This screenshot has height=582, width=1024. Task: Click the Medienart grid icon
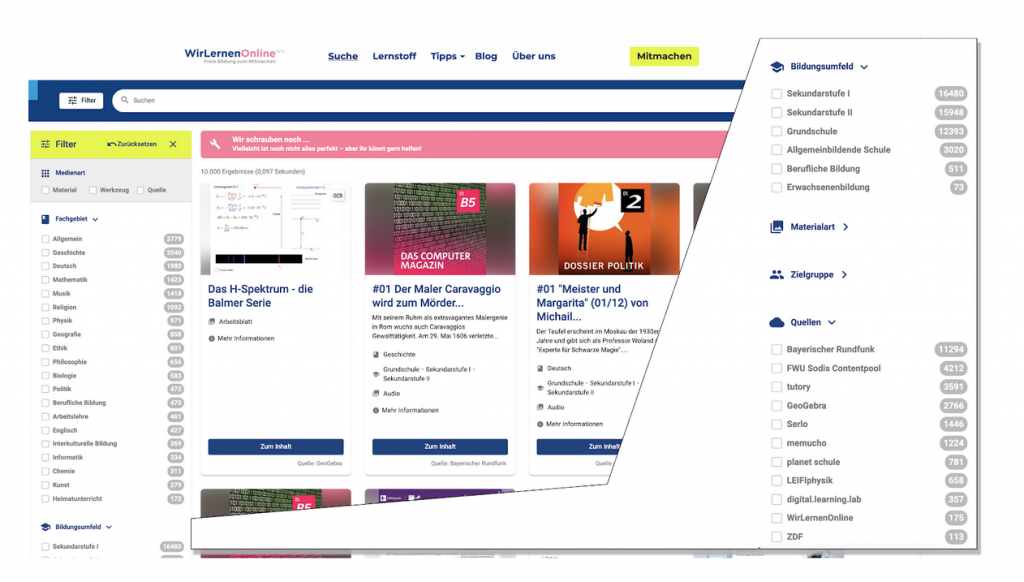coord(45,173)
